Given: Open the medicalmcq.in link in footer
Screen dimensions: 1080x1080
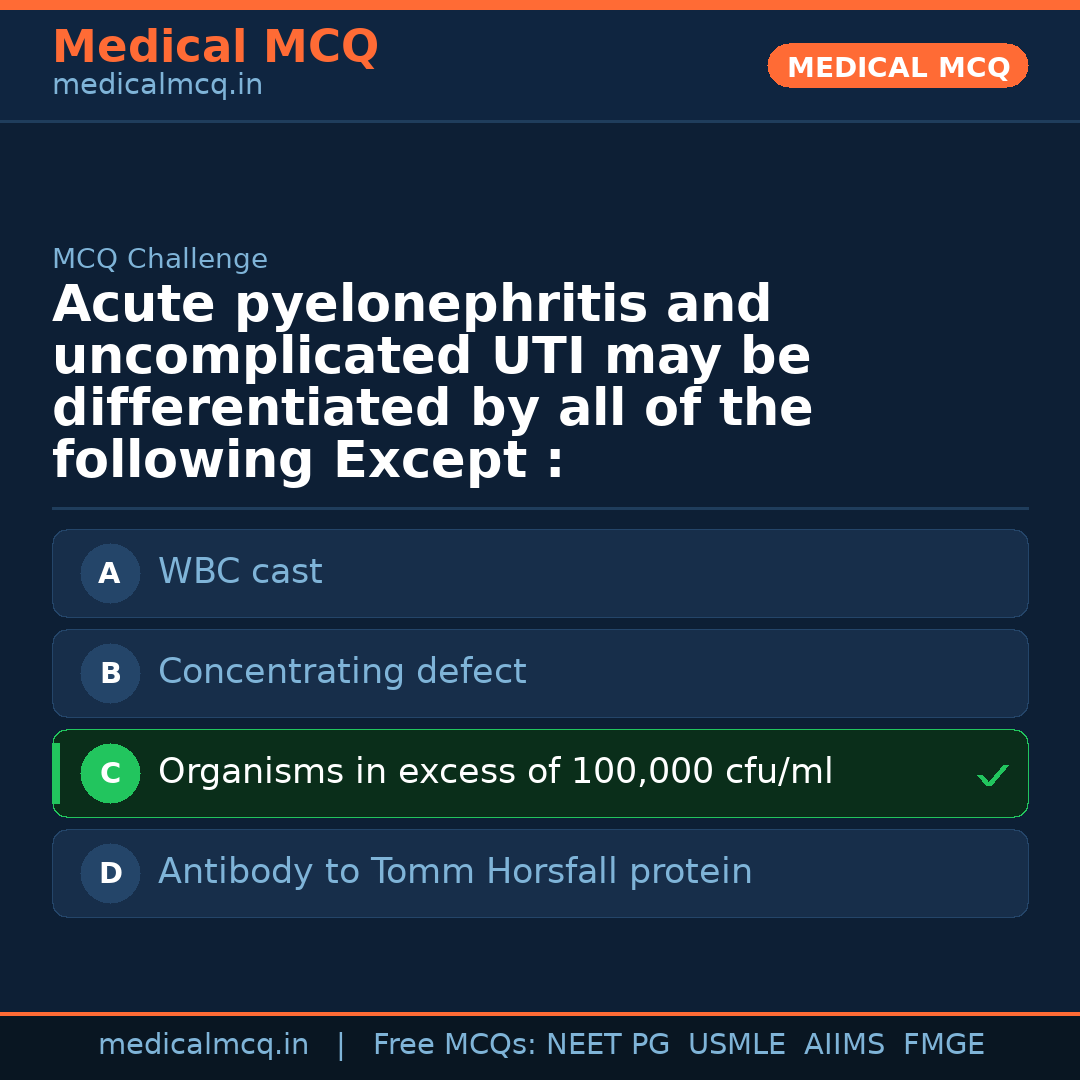Looking at the screenshot, I should (203, 1045).
